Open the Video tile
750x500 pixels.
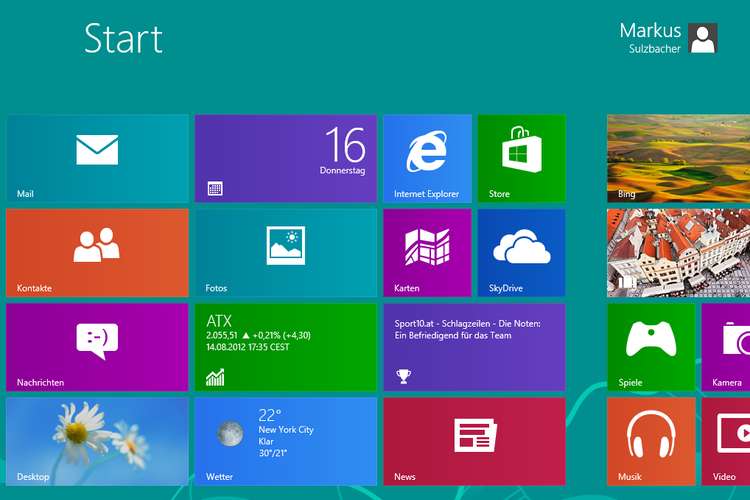[728, 441]
